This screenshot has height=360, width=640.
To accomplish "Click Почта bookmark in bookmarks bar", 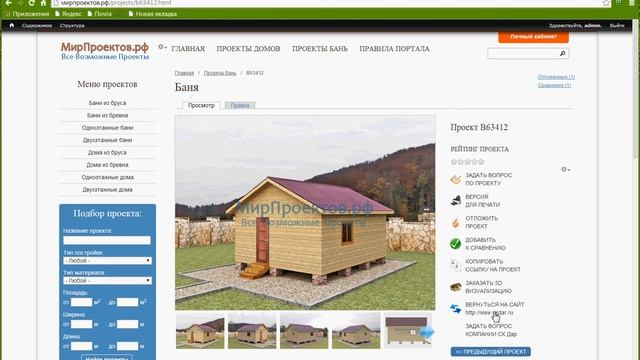I will (x=100, y=13).
